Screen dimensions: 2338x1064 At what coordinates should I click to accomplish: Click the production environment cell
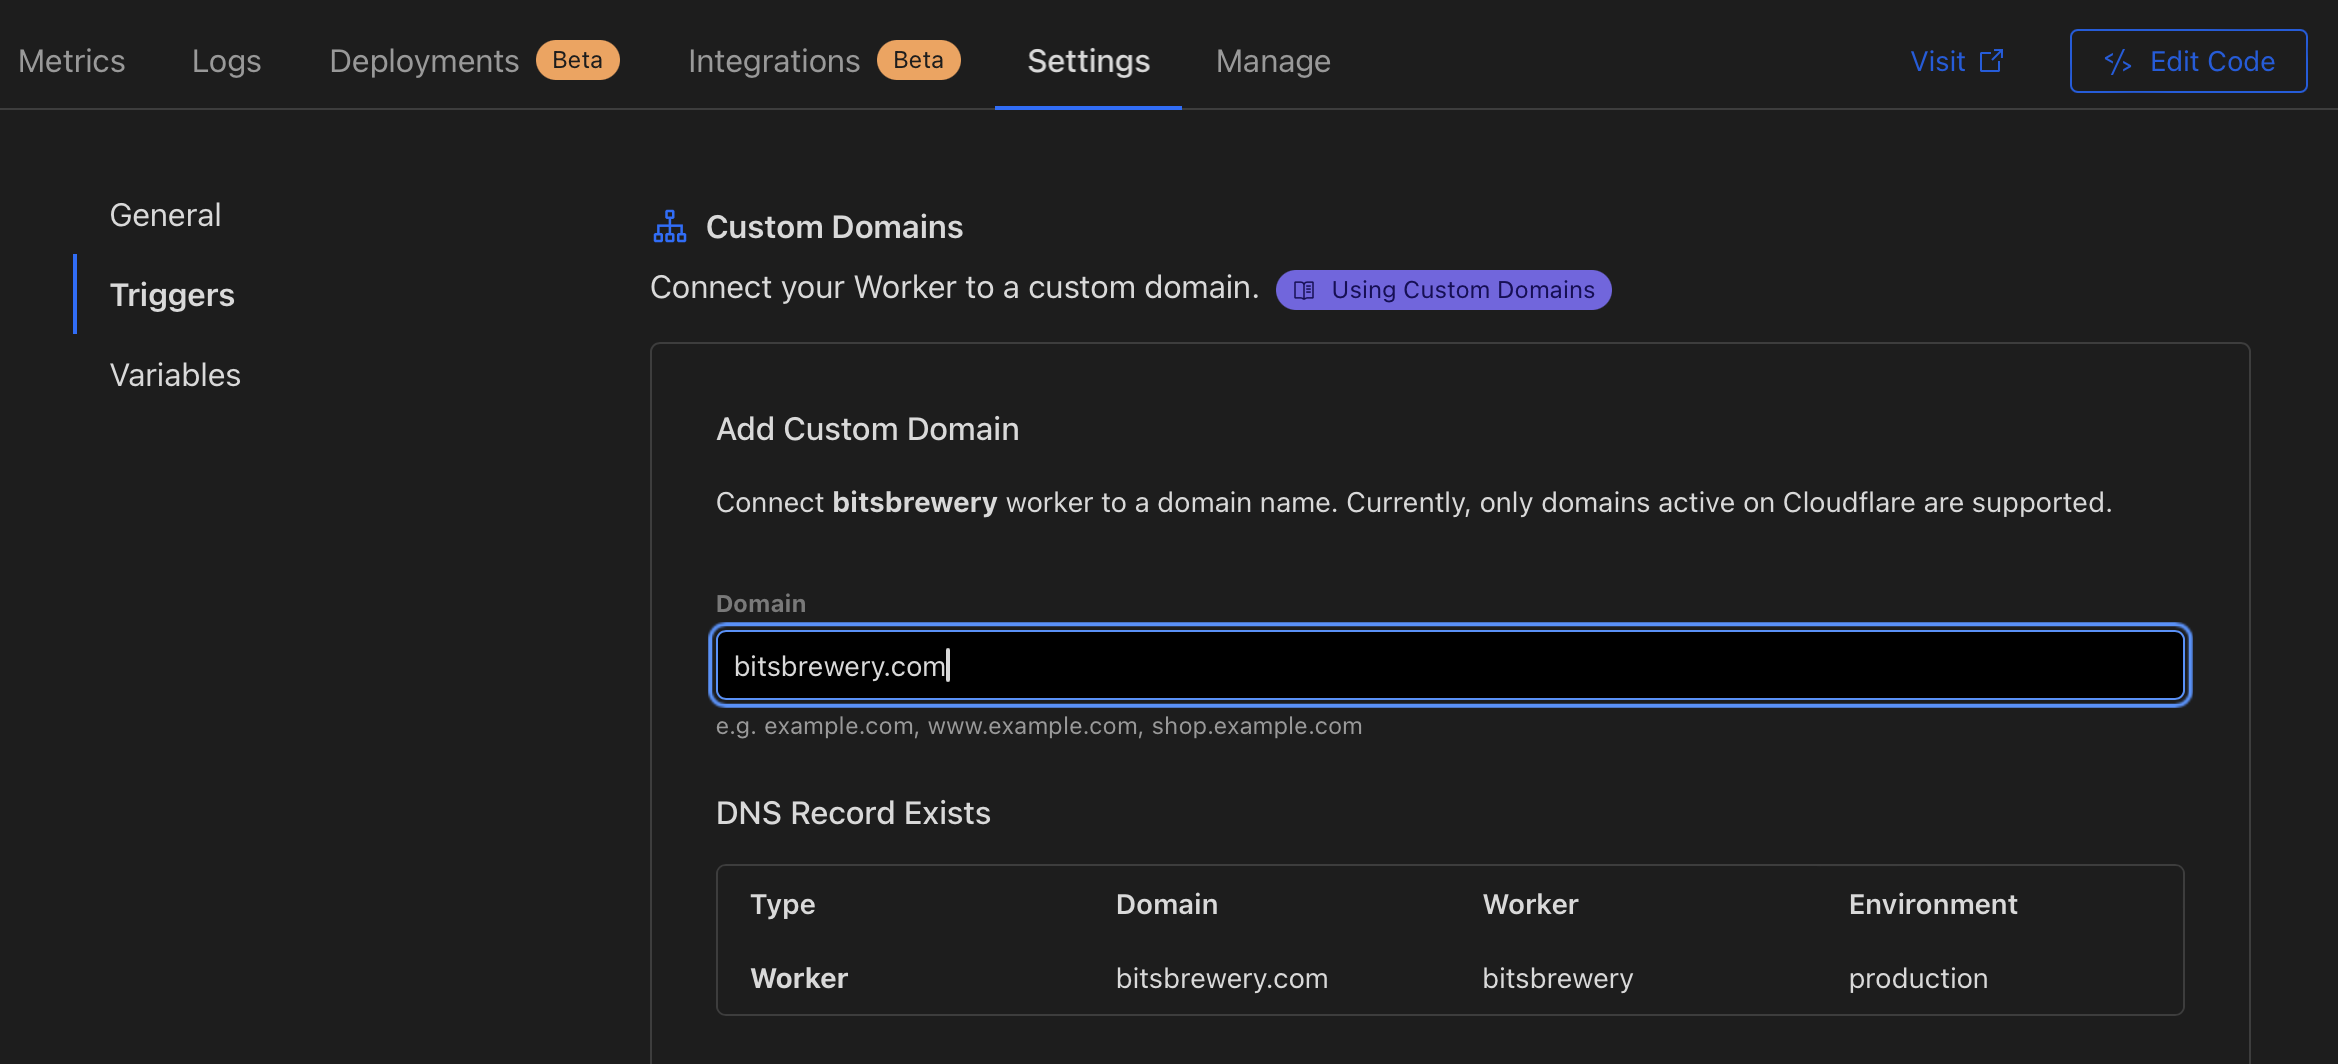tap(1918, 978)
